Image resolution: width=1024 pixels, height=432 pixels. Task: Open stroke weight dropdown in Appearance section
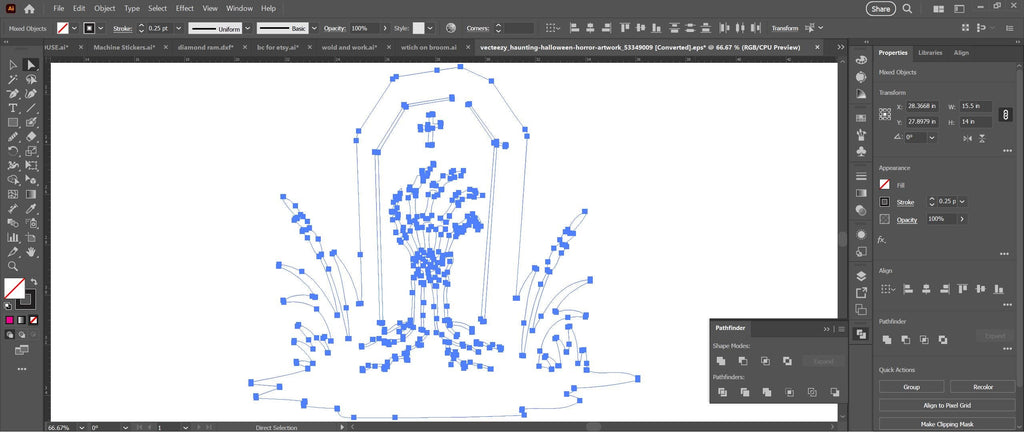[962, 202]
